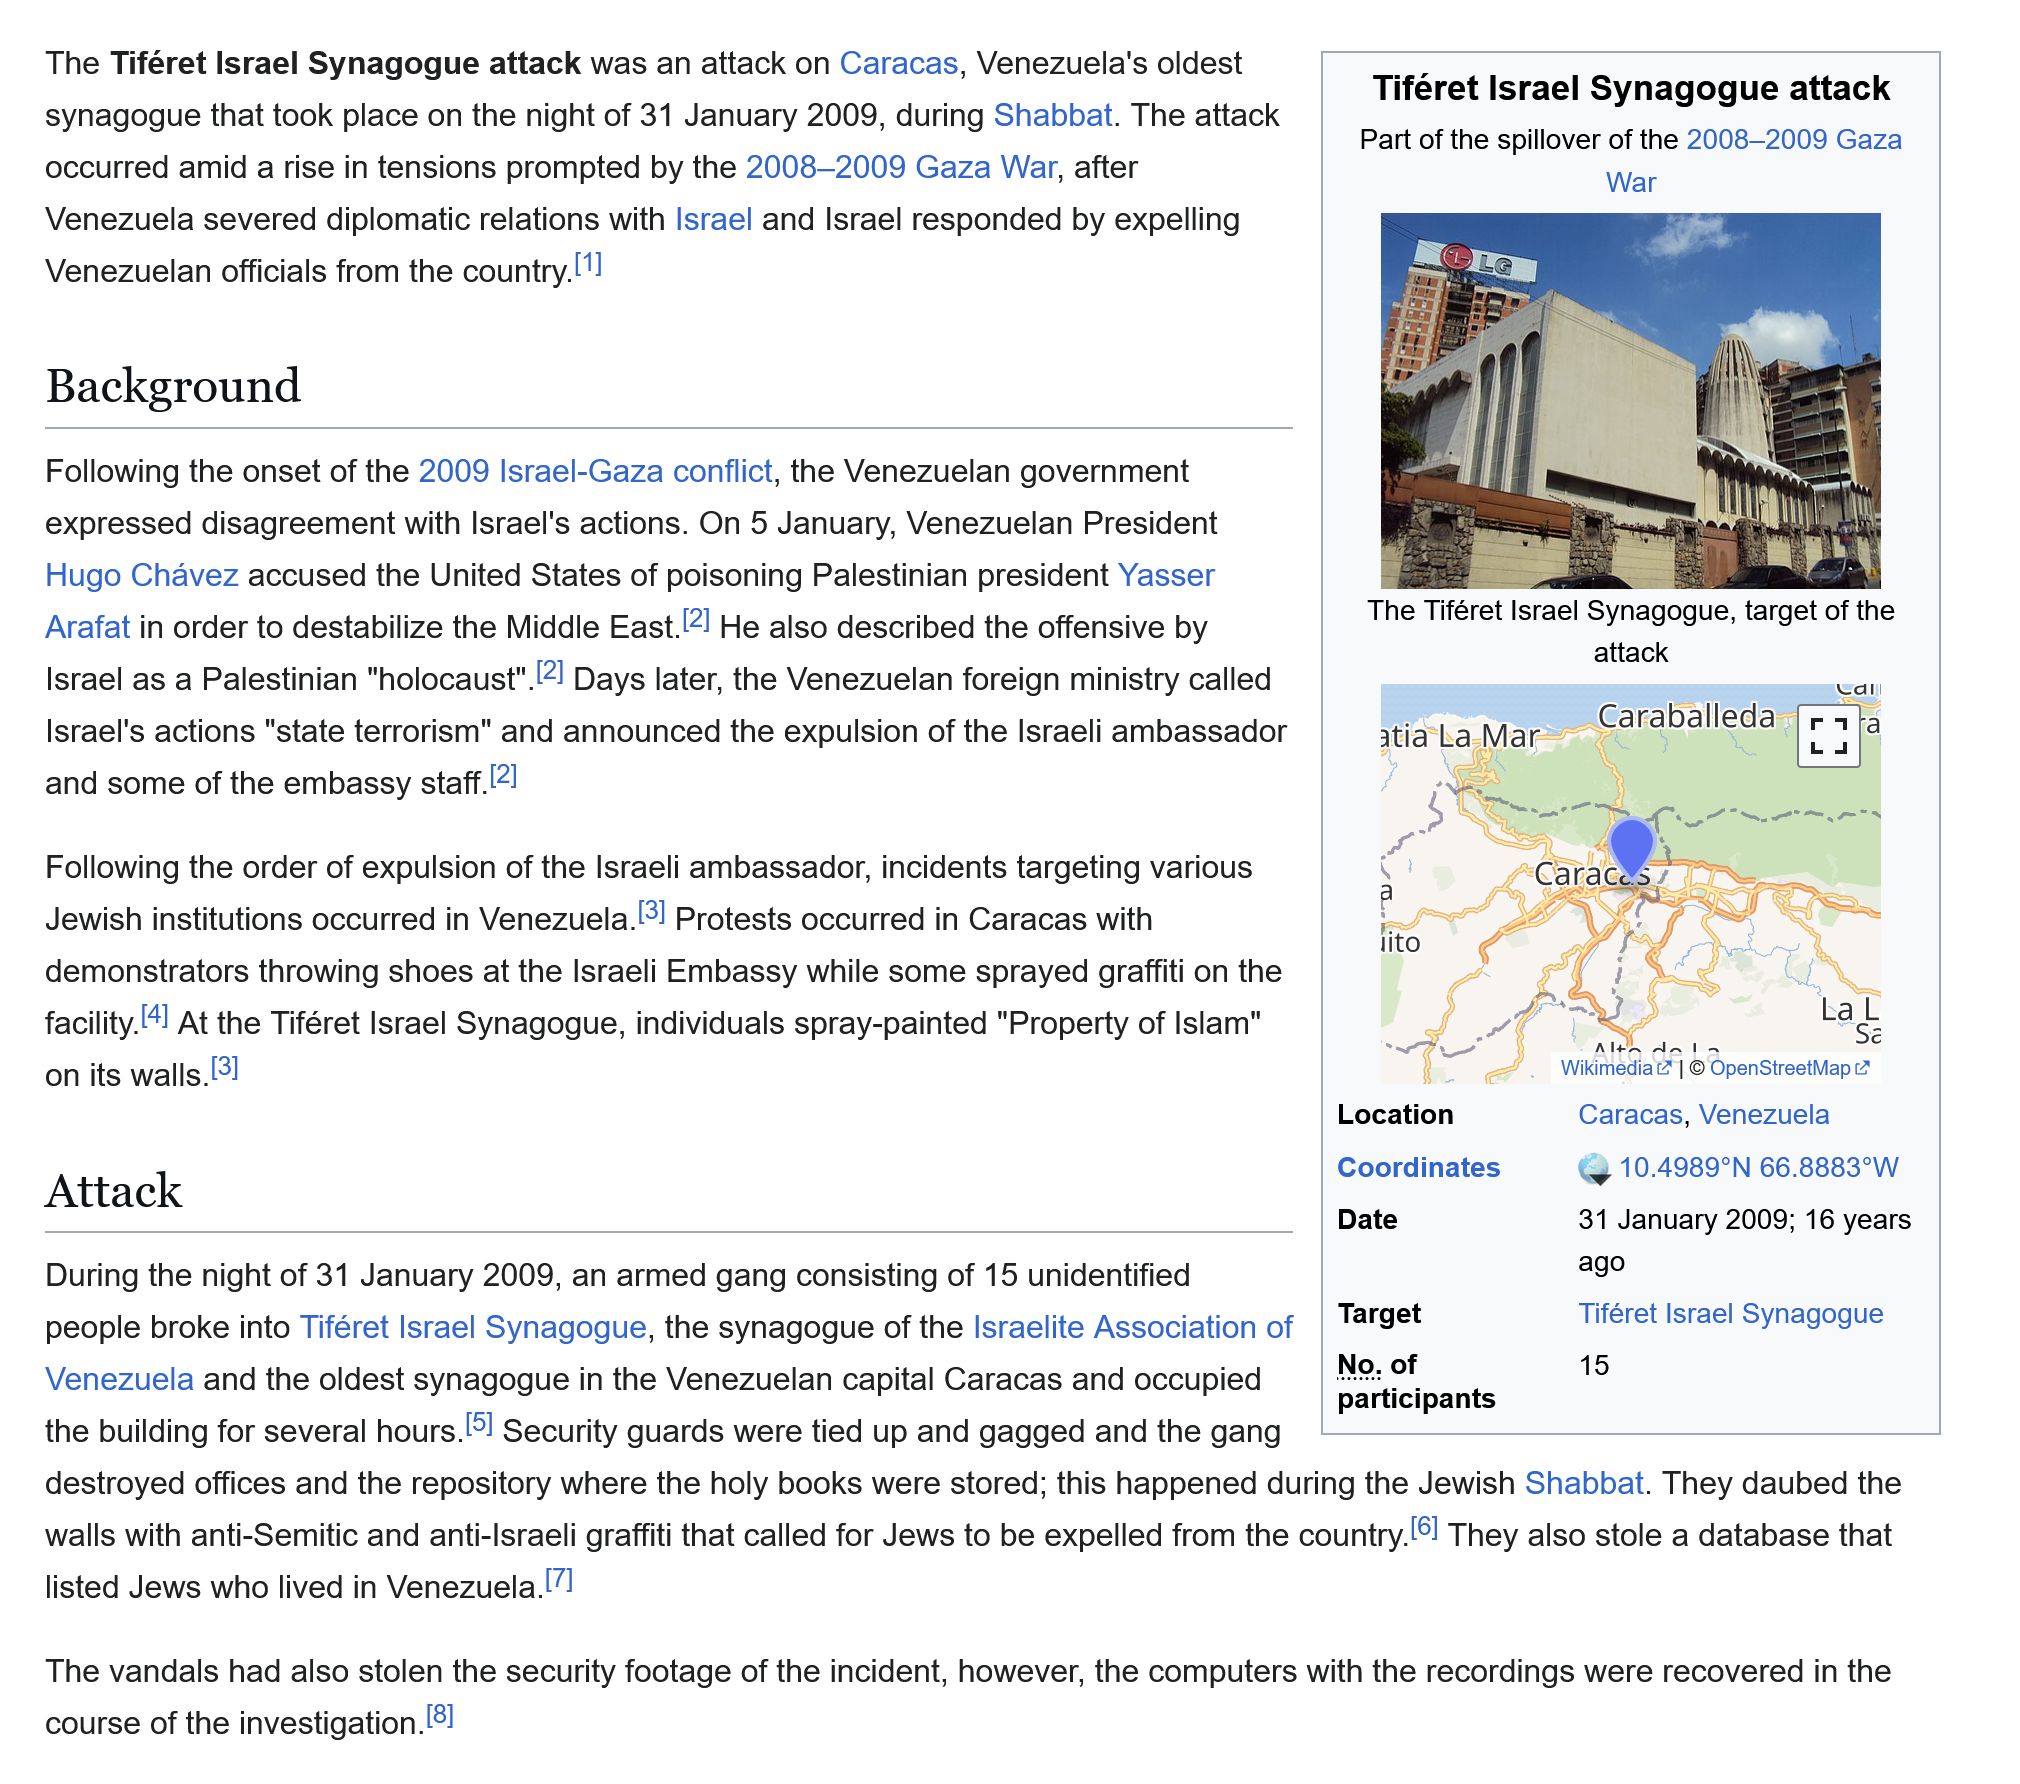This screenshot has height=1784, width=2020.
Task: Follow the 2009 Israel-Gaza conflict link
Action: [x=595, y=471]
